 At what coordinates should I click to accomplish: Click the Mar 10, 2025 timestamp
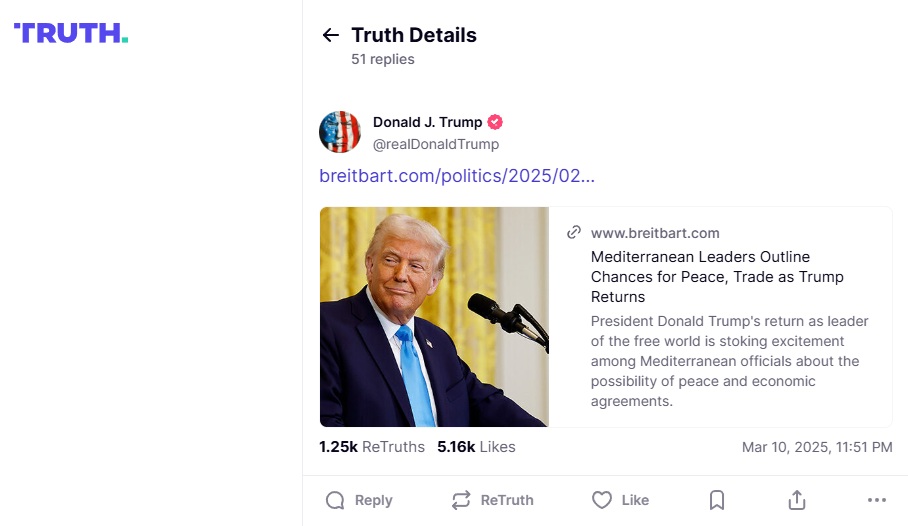point(817,447)
